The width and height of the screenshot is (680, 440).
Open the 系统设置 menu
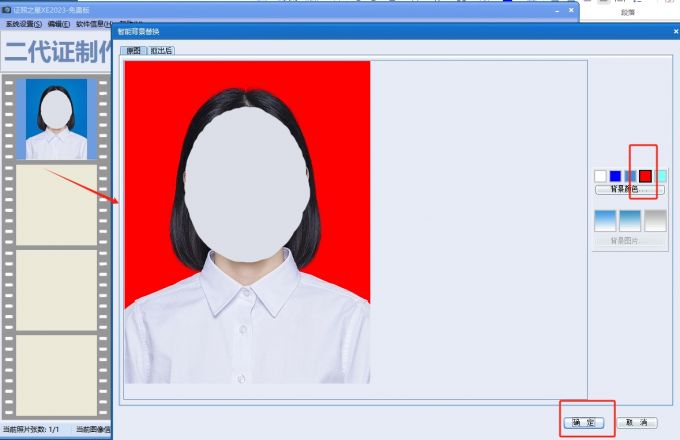[x=23, y=23]
